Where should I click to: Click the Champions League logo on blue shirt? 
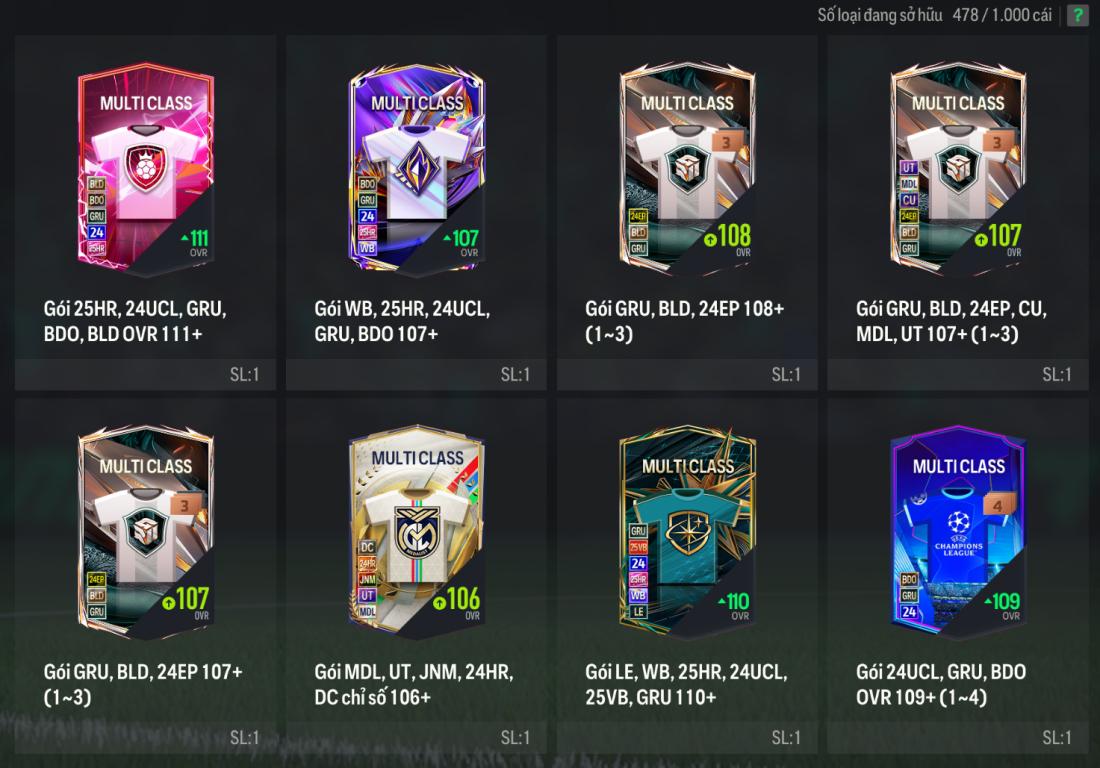click(958, 523)
